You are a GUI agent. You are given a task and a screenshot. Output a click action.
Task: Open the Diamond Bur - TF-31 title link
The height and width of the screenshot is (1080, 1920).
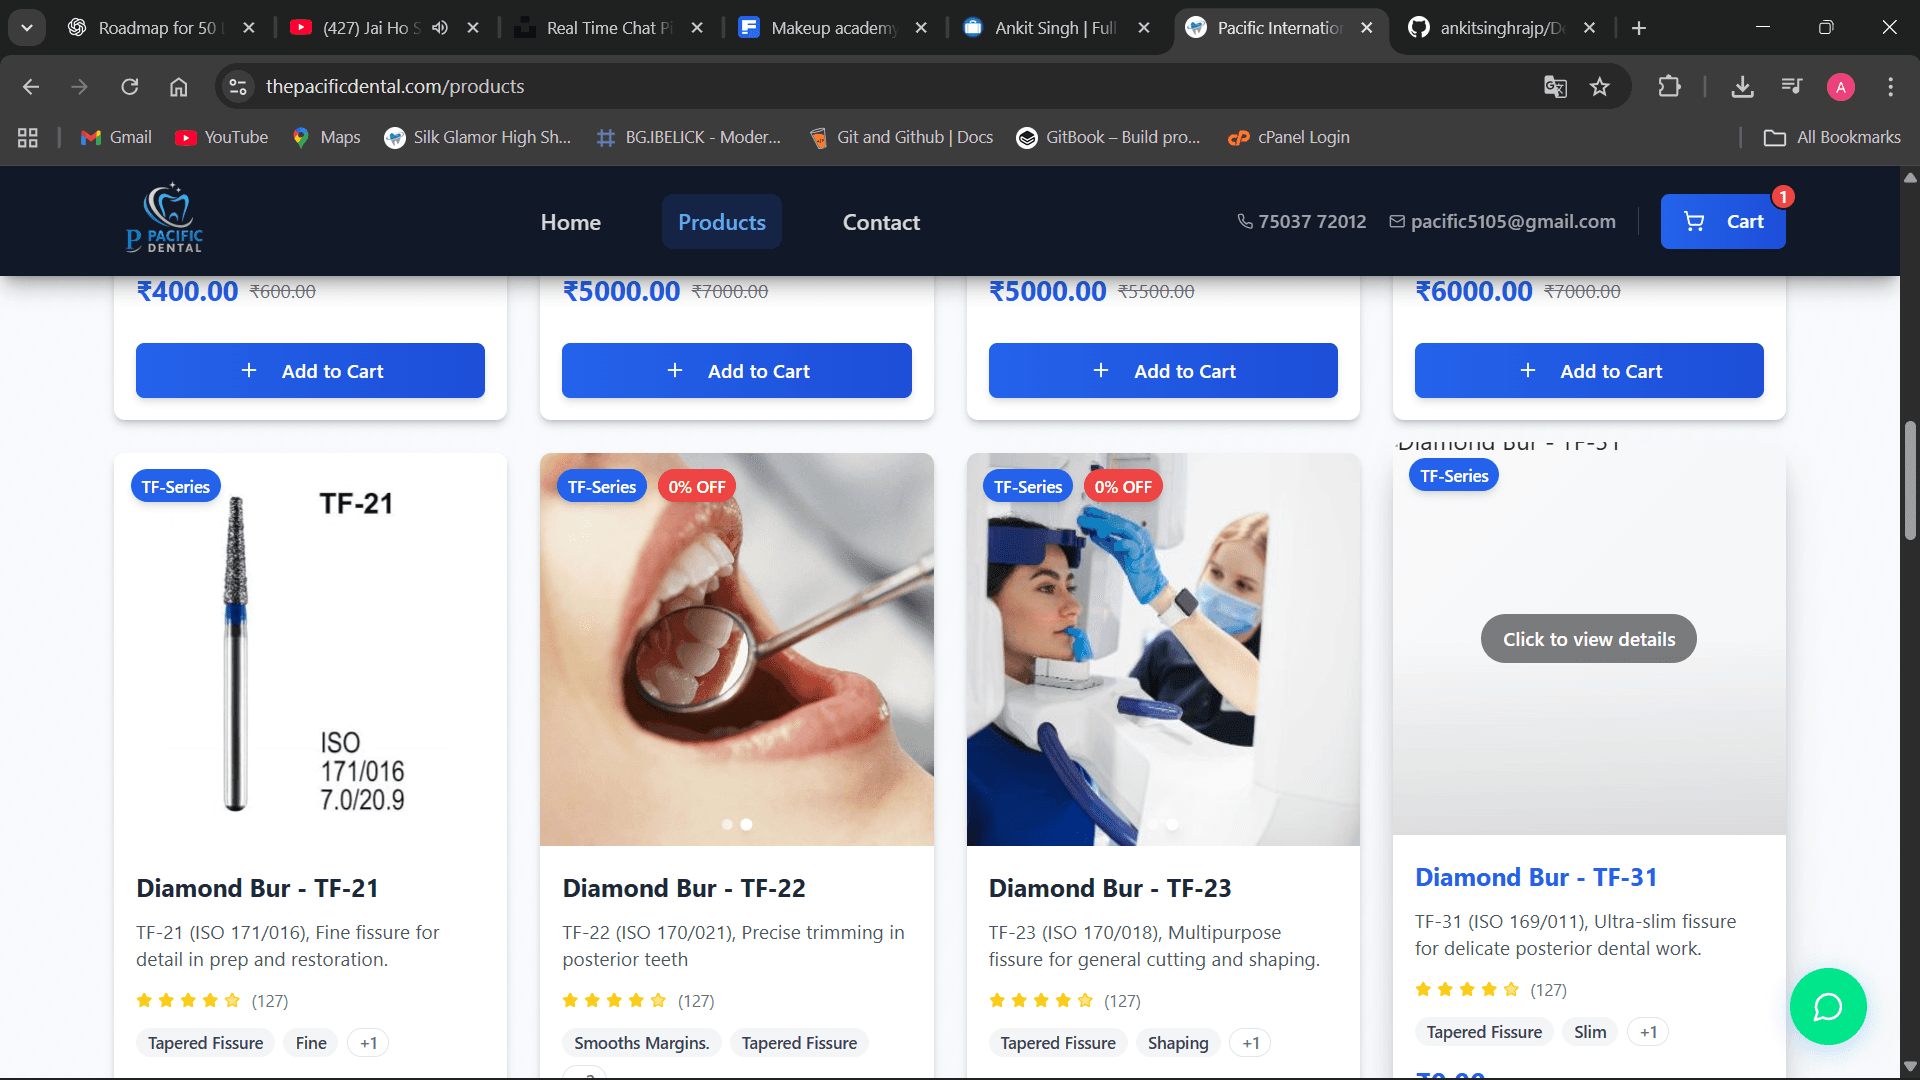[x=1535, y=877]
